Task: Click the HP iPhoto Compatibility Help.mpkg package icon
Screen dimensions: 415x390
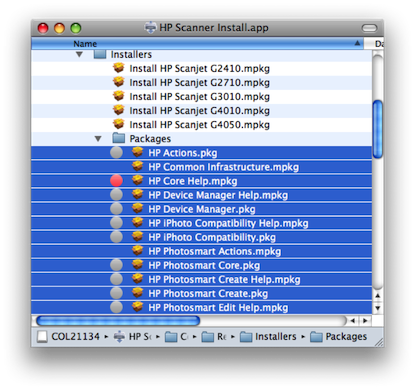Action: (x=137, y=222)
